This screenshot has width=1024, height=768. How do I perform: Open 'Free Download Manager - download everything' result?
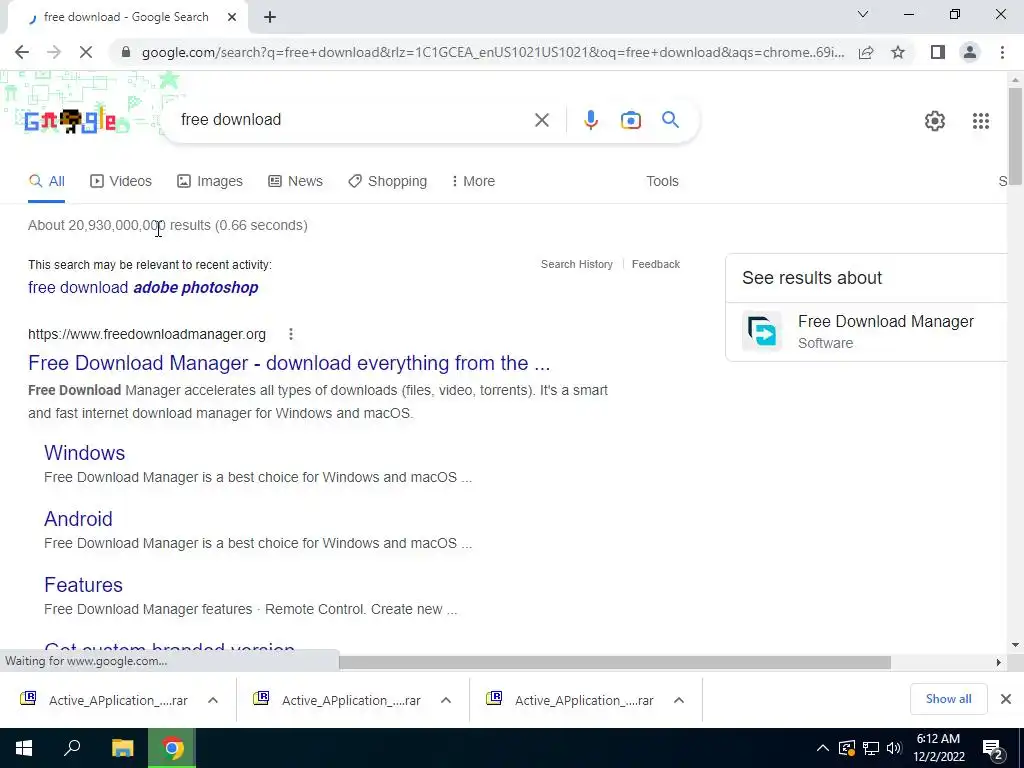[x=289, y=363]
